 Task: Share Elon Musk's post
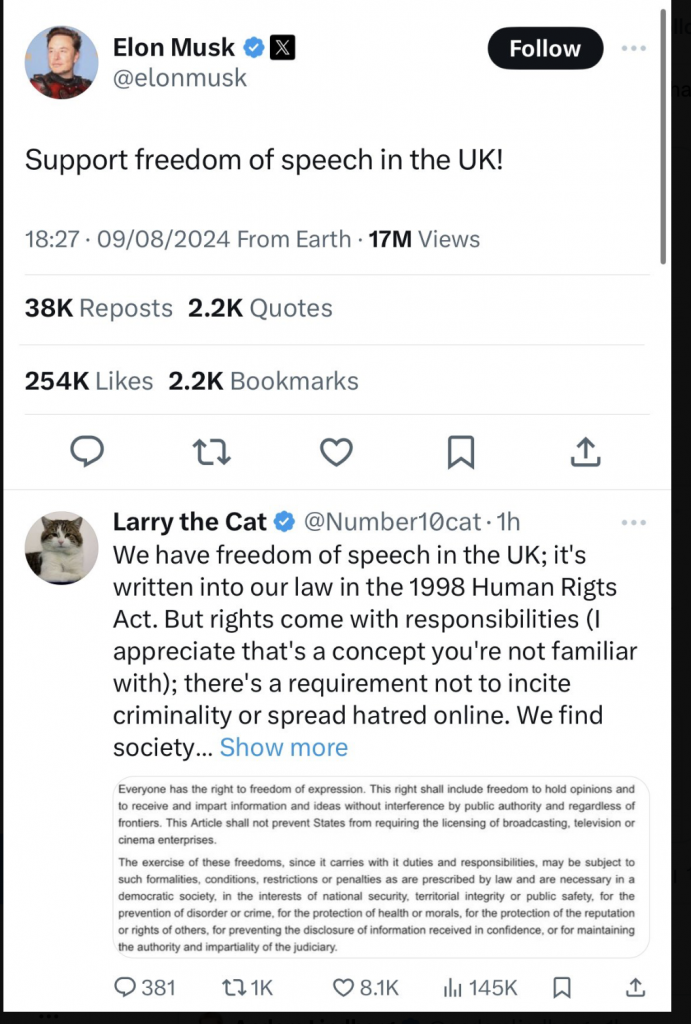click(585, 453)
